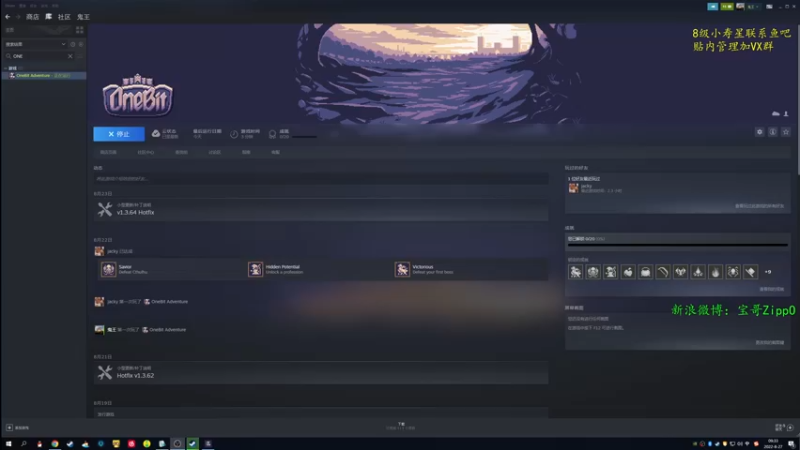Collapse the 游戏 category in sidebar
The image size is (800, 450).
(x=6, y=68)
